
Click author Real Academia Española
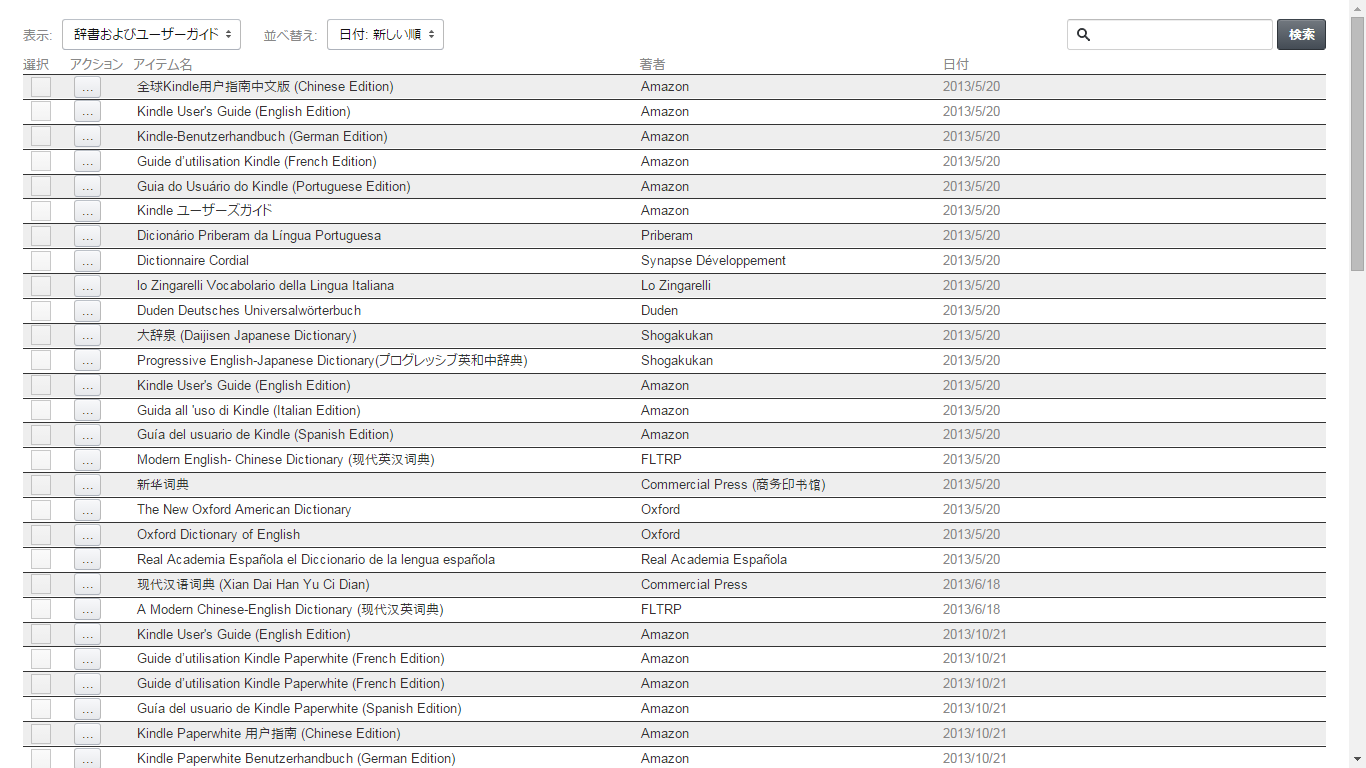[x=714, y=560]
